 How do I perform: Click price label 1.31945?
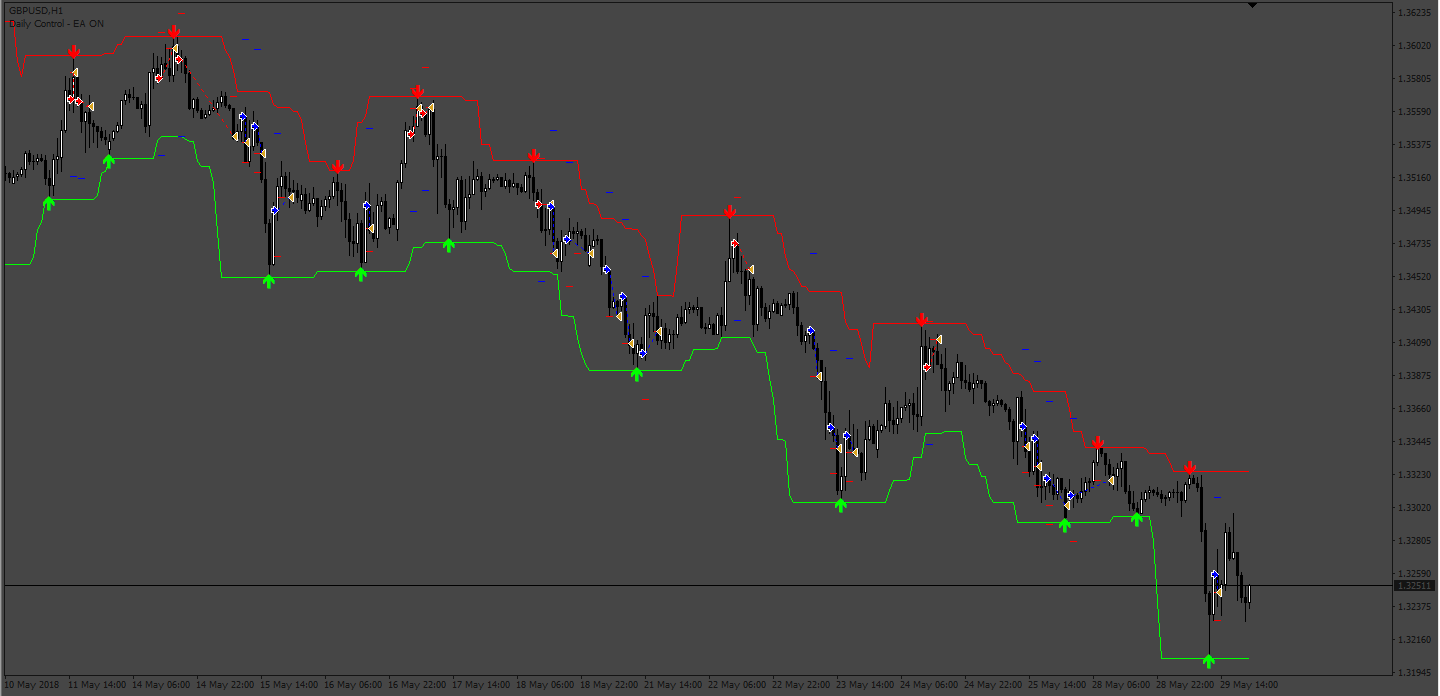[1416, 673]
